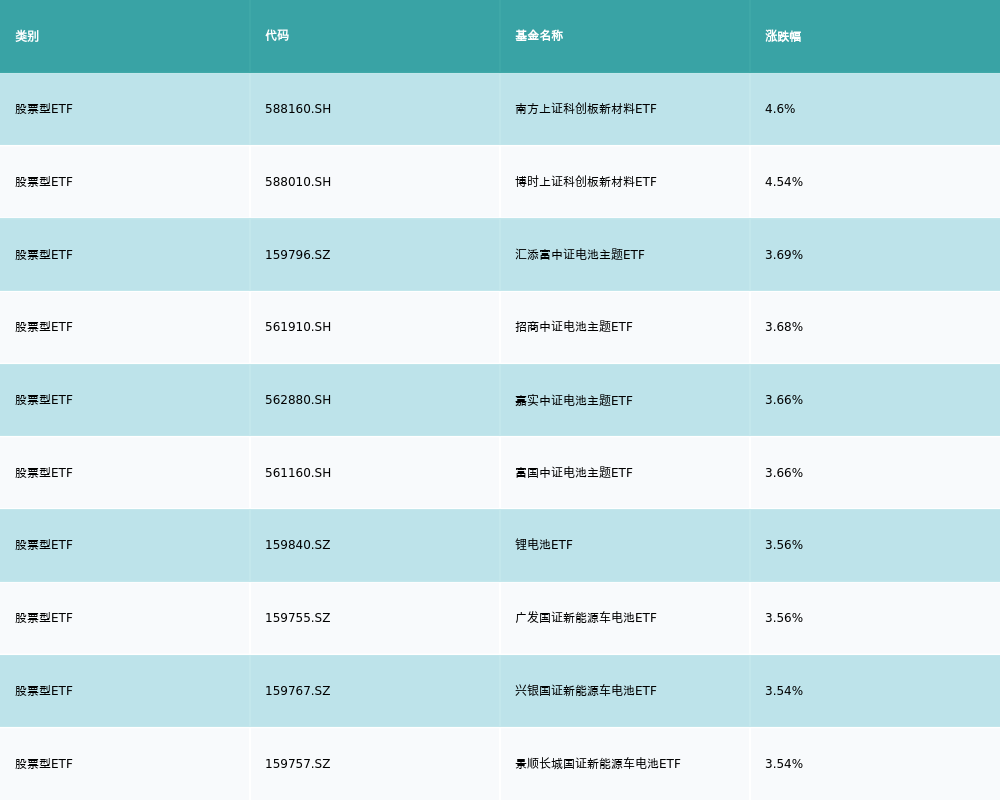Click 股票型ETF in the 159757.SZ row

pos(44,764)
